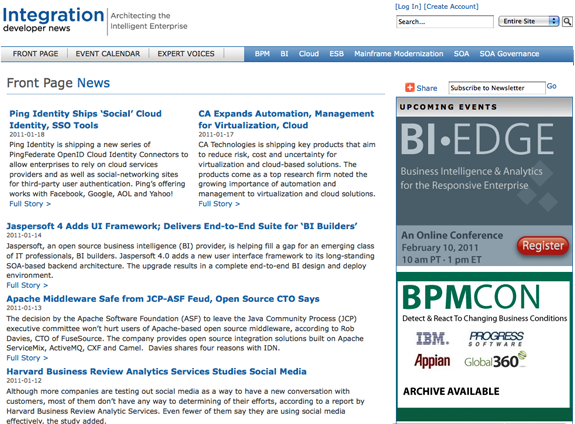Click the red Register button
575x424 pixels.
tap(543, 245)
